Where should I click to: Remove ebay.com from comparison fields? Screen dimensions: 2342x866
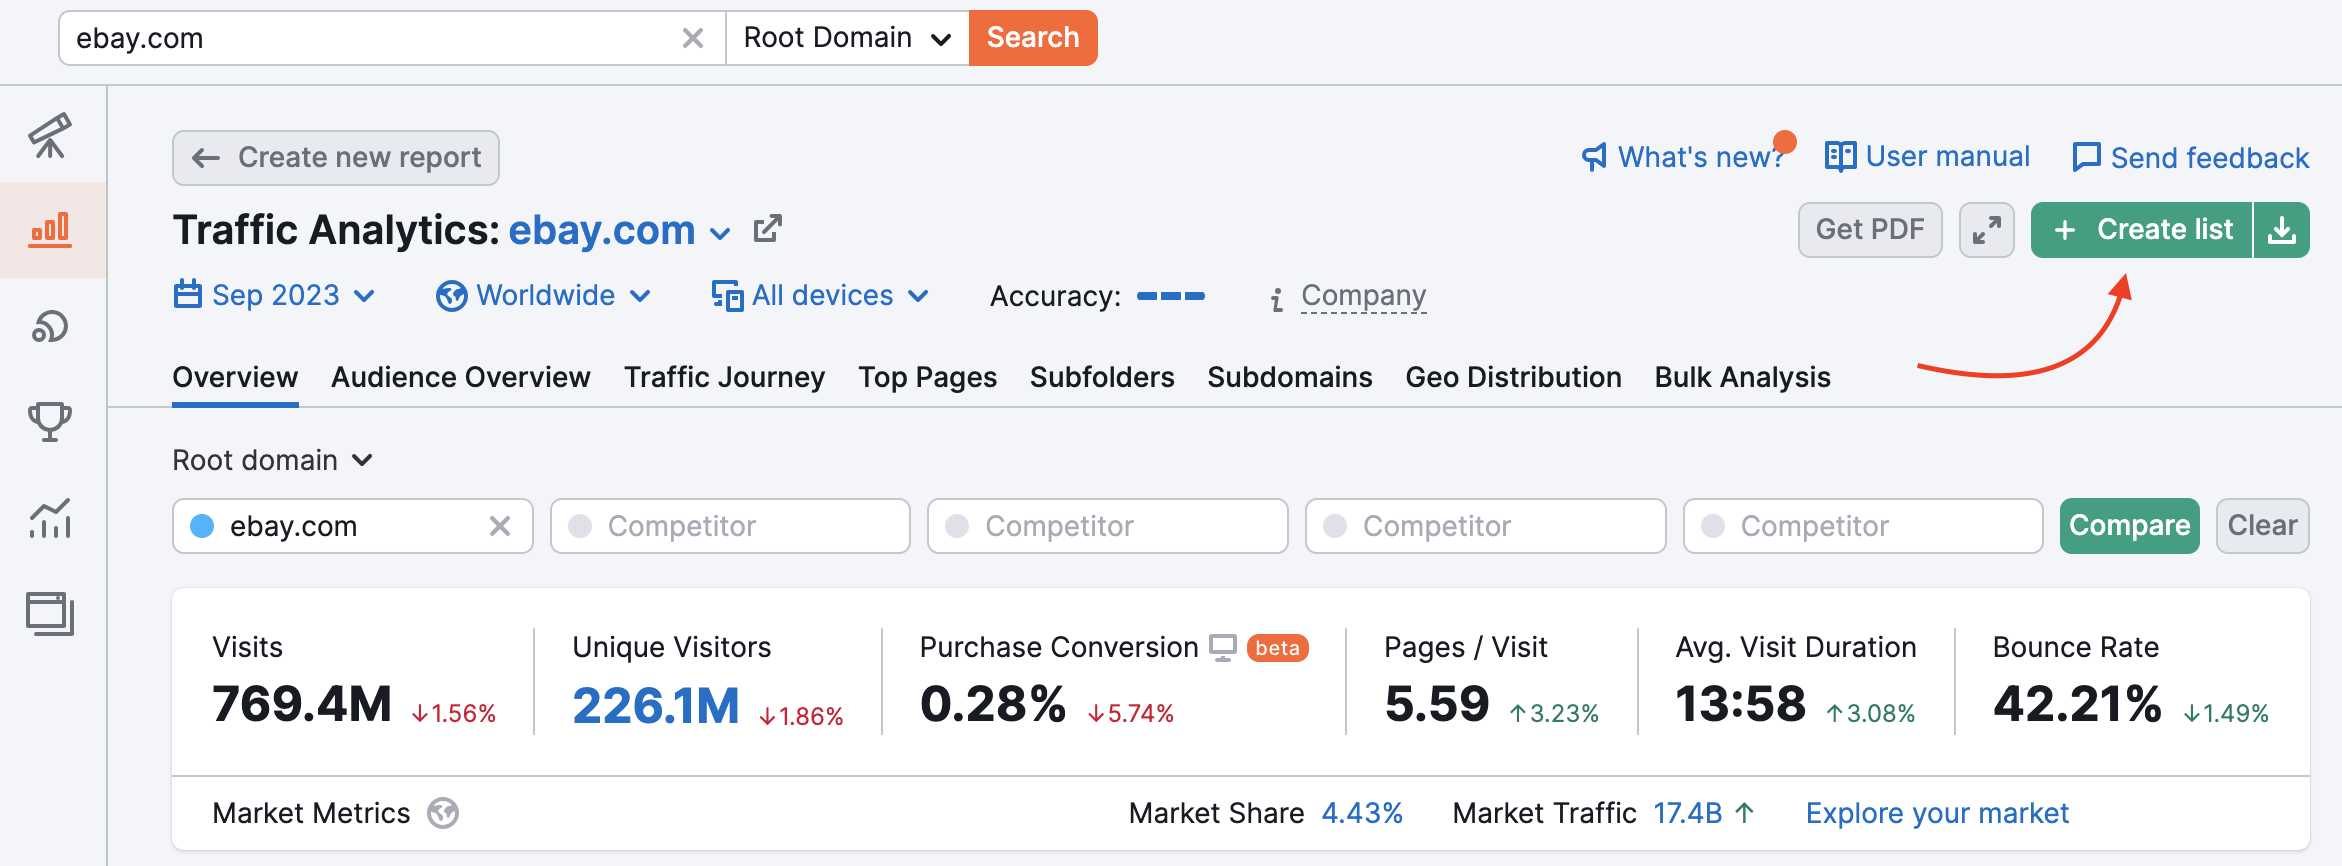(500, 526)
